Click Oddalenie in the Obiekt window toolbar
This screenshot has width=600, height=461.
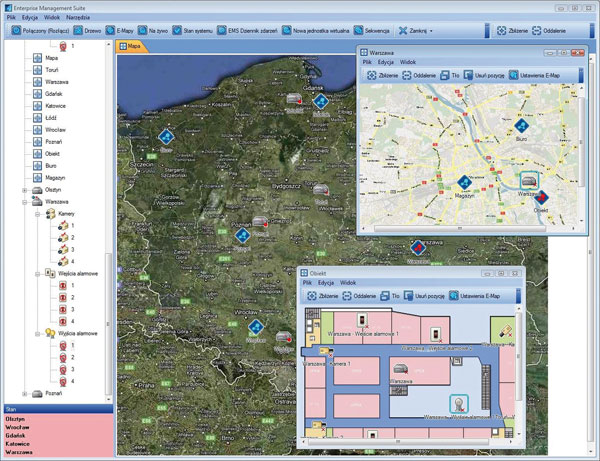coord(359,296)
